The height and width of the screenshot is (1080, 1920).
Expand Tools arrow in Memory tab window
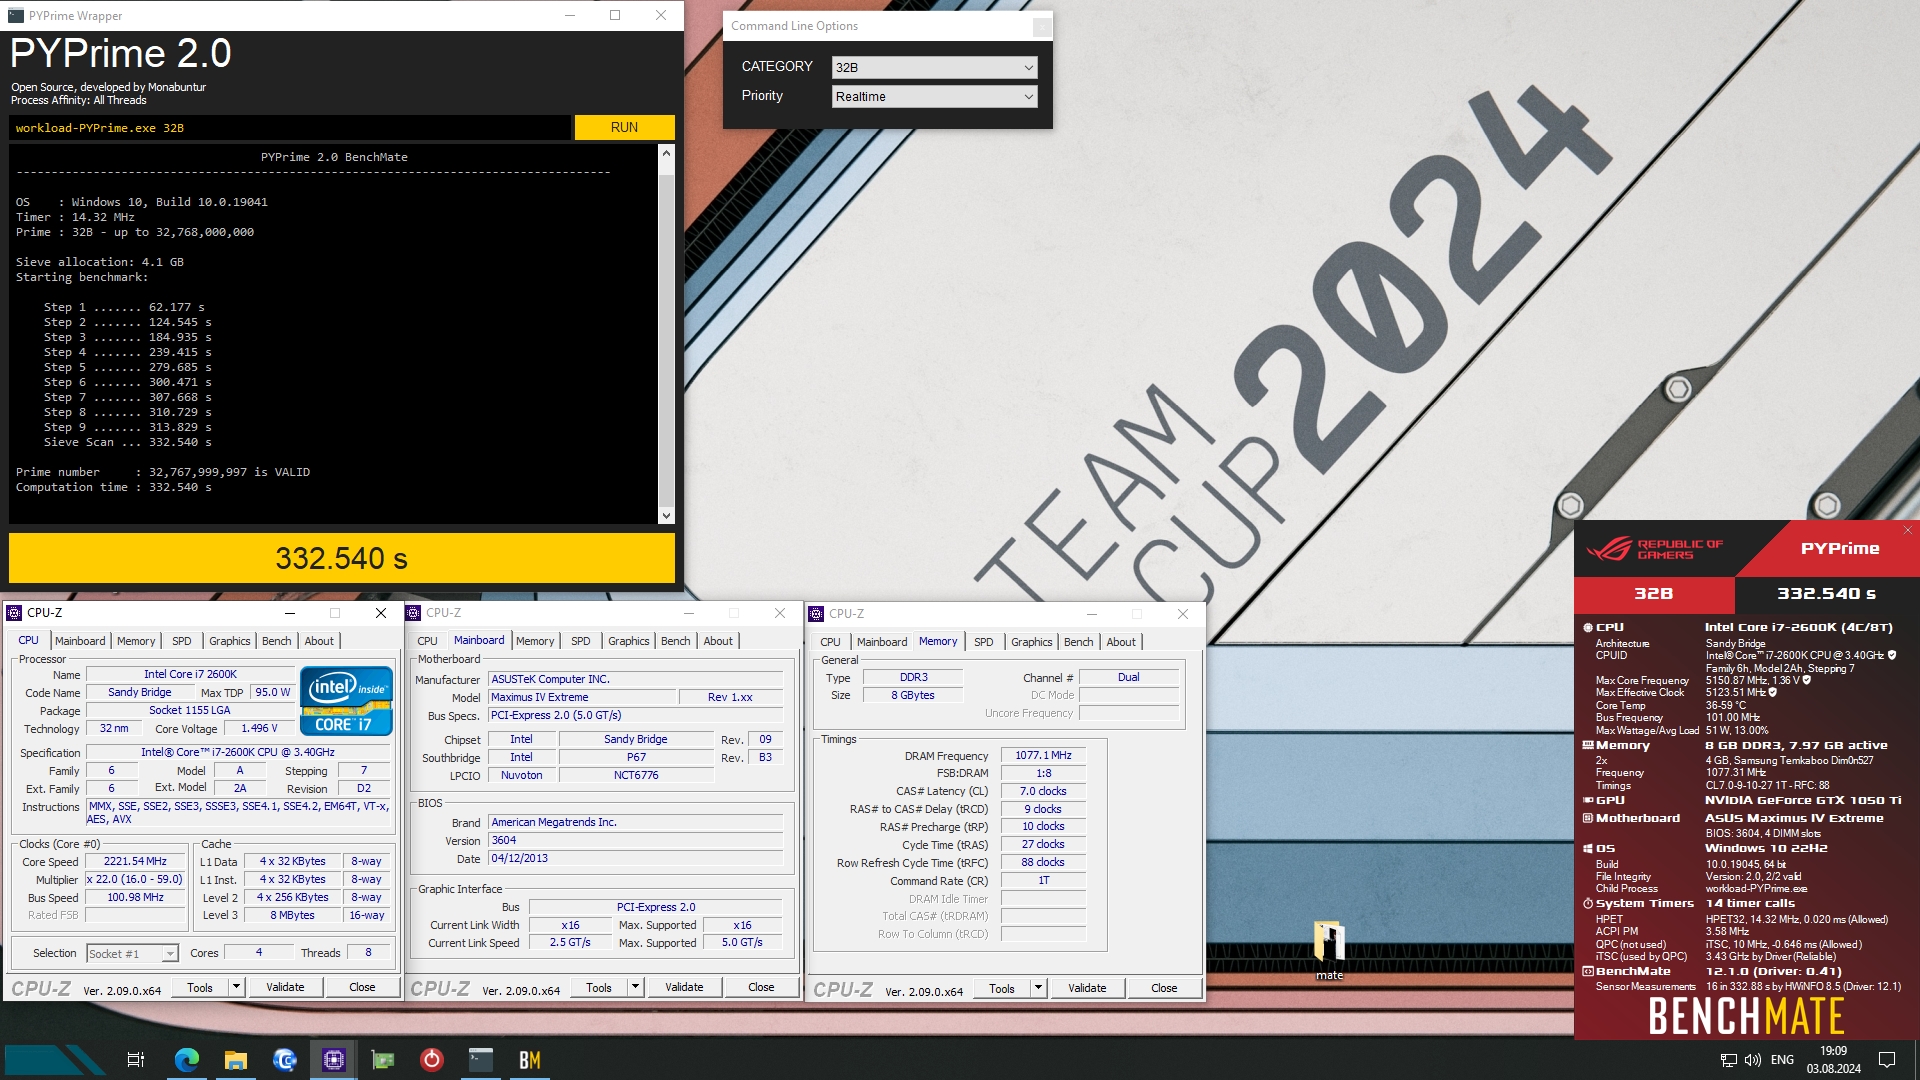(1038, 988)
